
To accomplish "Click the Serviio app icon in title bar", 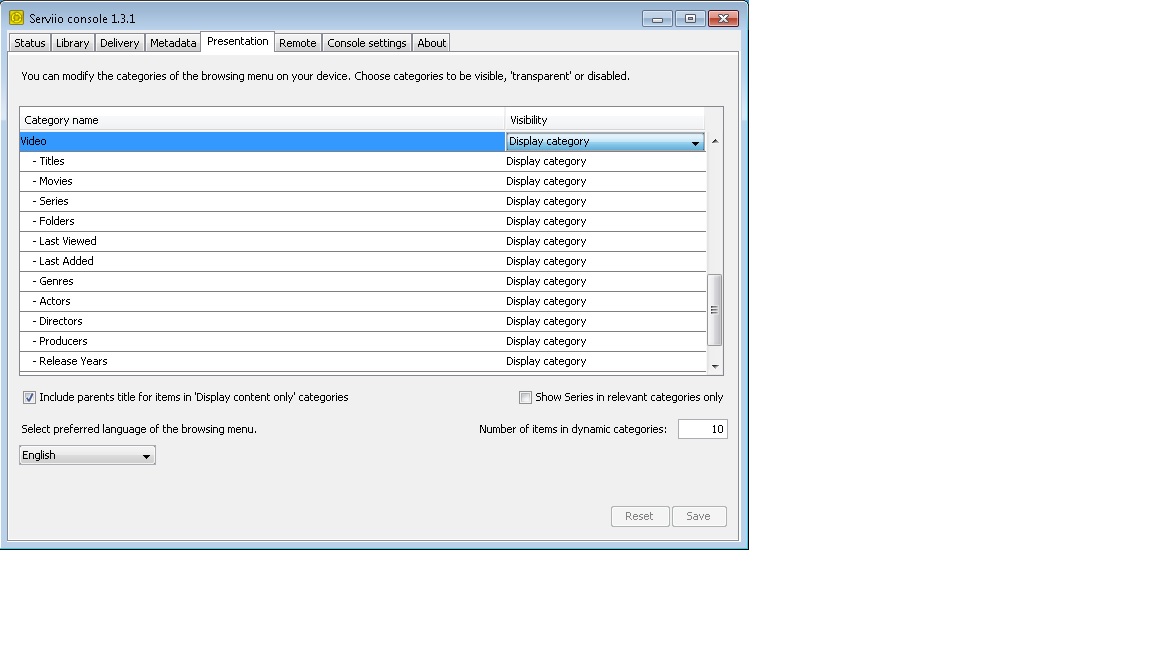I will click(16, 18).
